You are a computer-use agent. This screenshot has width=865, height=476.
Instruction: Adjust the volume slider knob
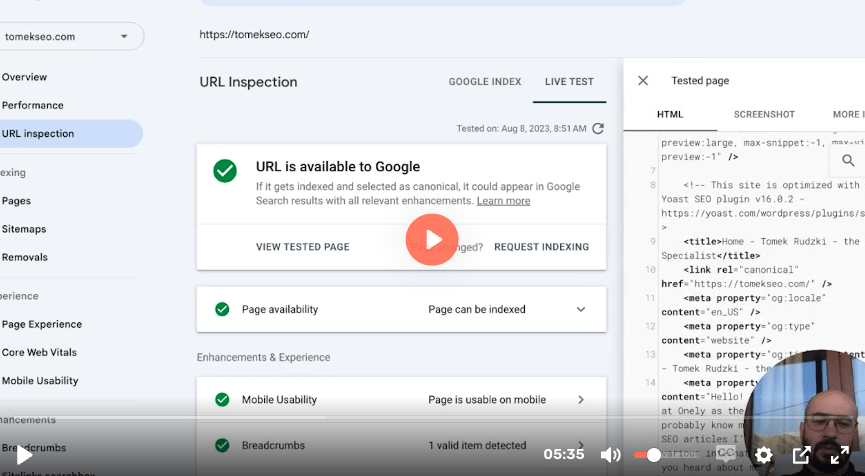(654, 455)
